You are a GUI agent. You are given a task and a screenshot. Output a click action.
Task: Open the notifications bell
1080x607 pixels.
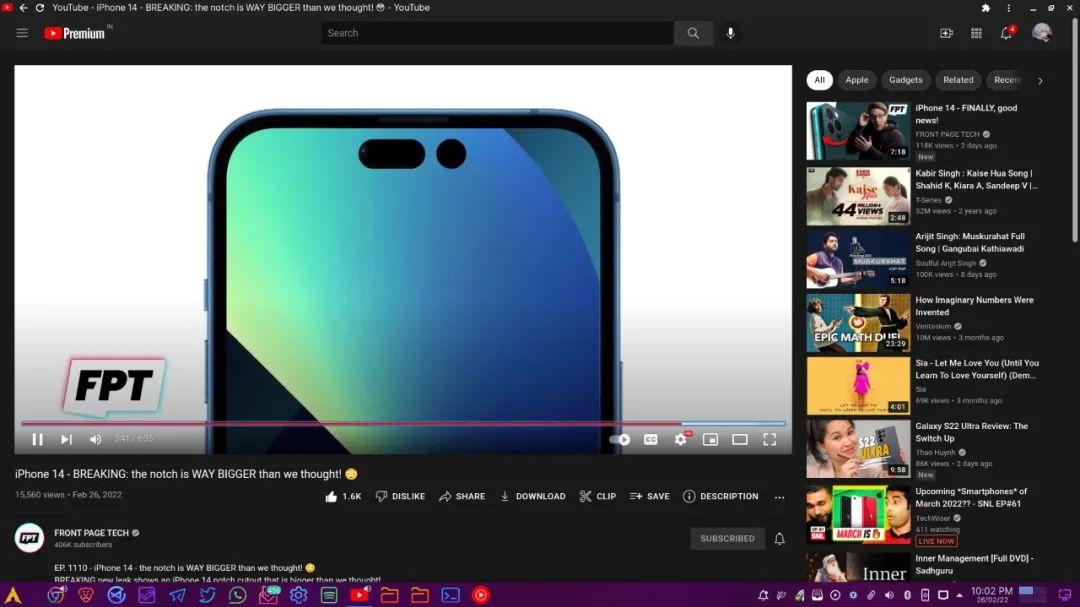pyautogui.click(x=1007, y=33)
